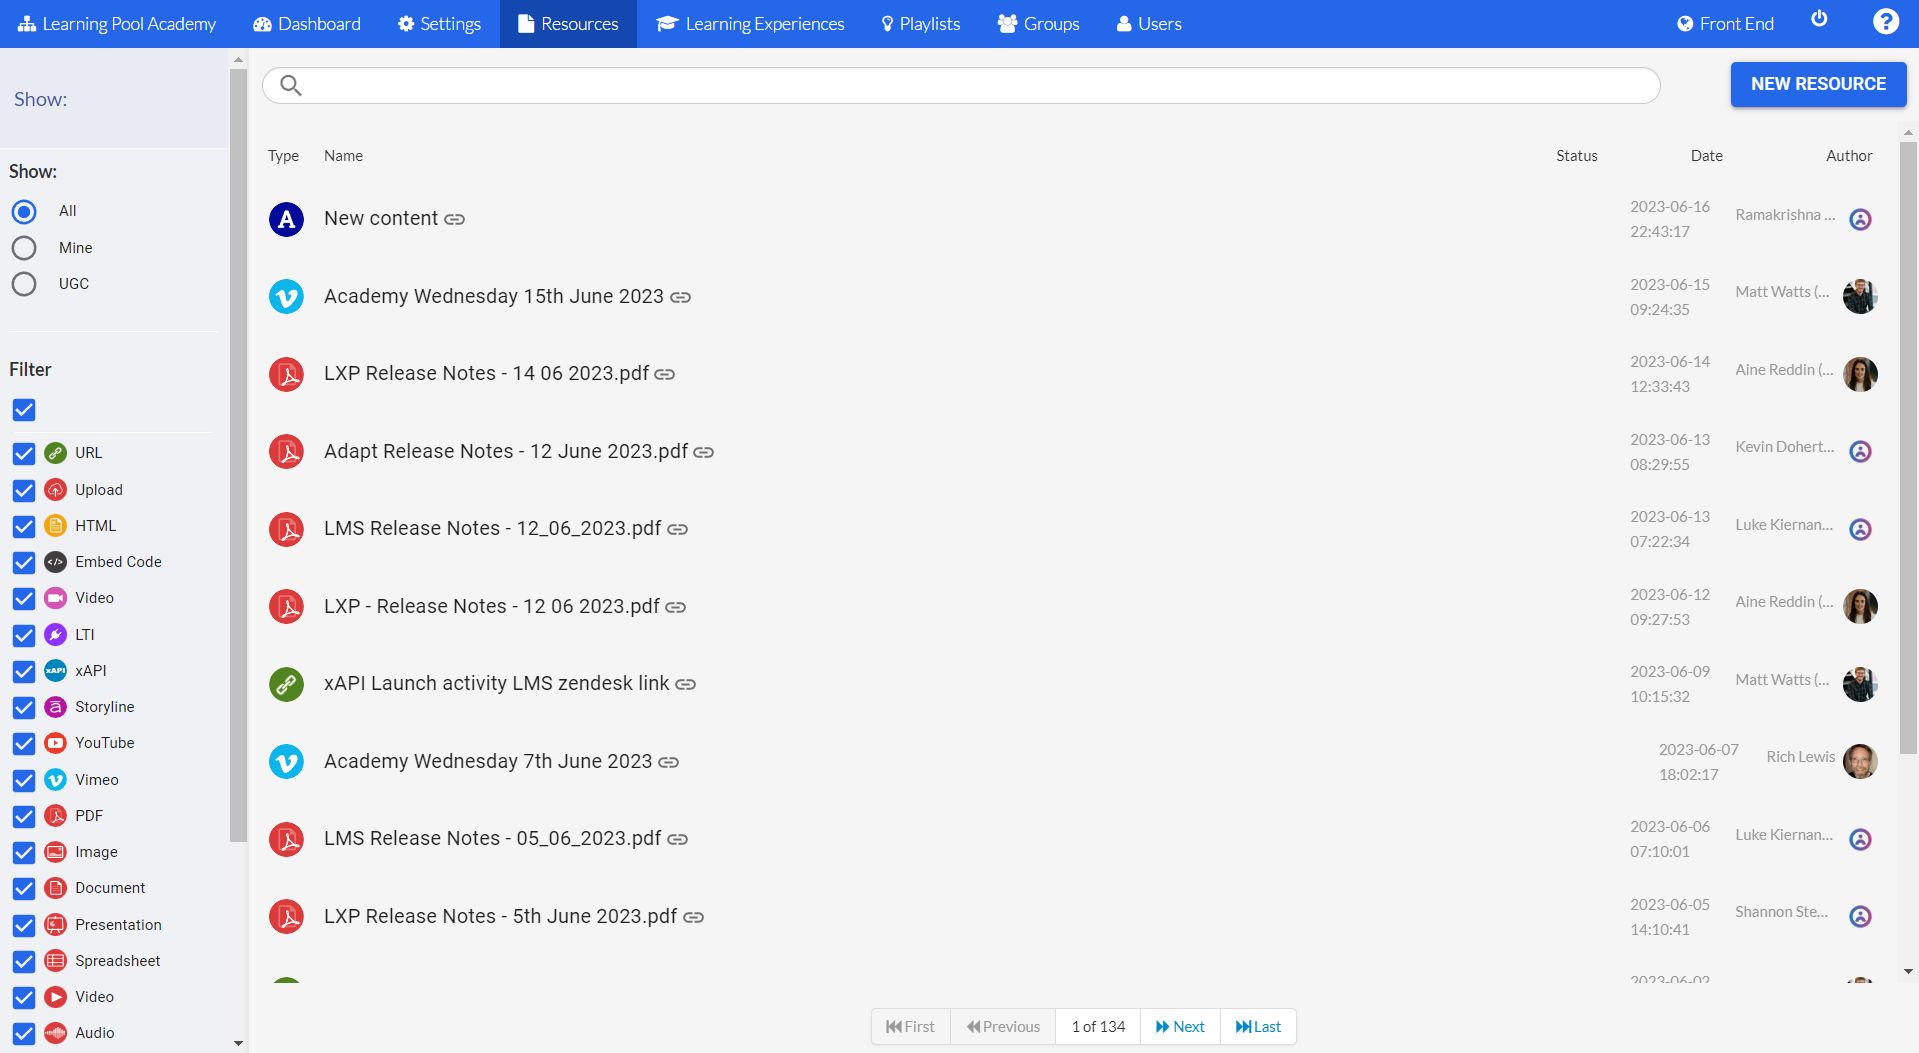Click Vimeo icon for Academy Wednesday 15th June
The height and width of the screenshot is (1053, 1919).
click(287, 296)
